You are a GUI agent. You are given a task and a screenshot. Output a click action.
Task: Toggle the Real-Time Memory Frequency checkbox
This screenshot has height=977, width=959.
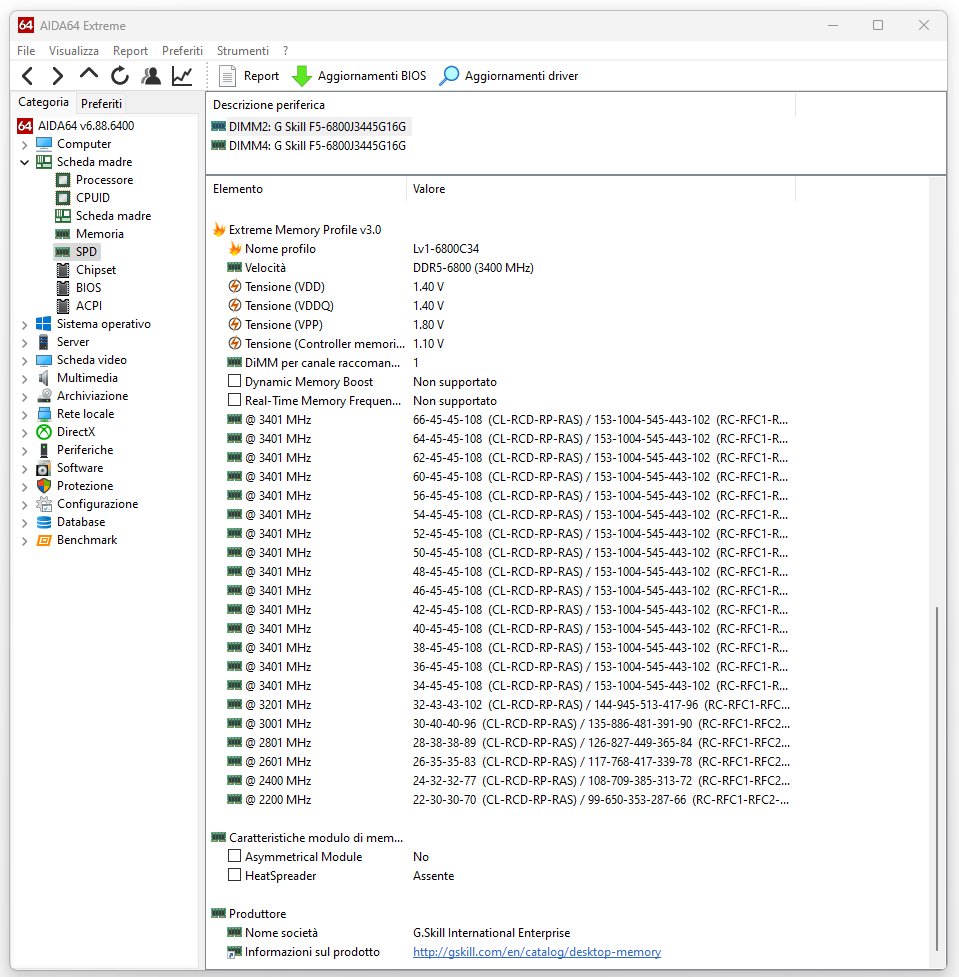234,399
